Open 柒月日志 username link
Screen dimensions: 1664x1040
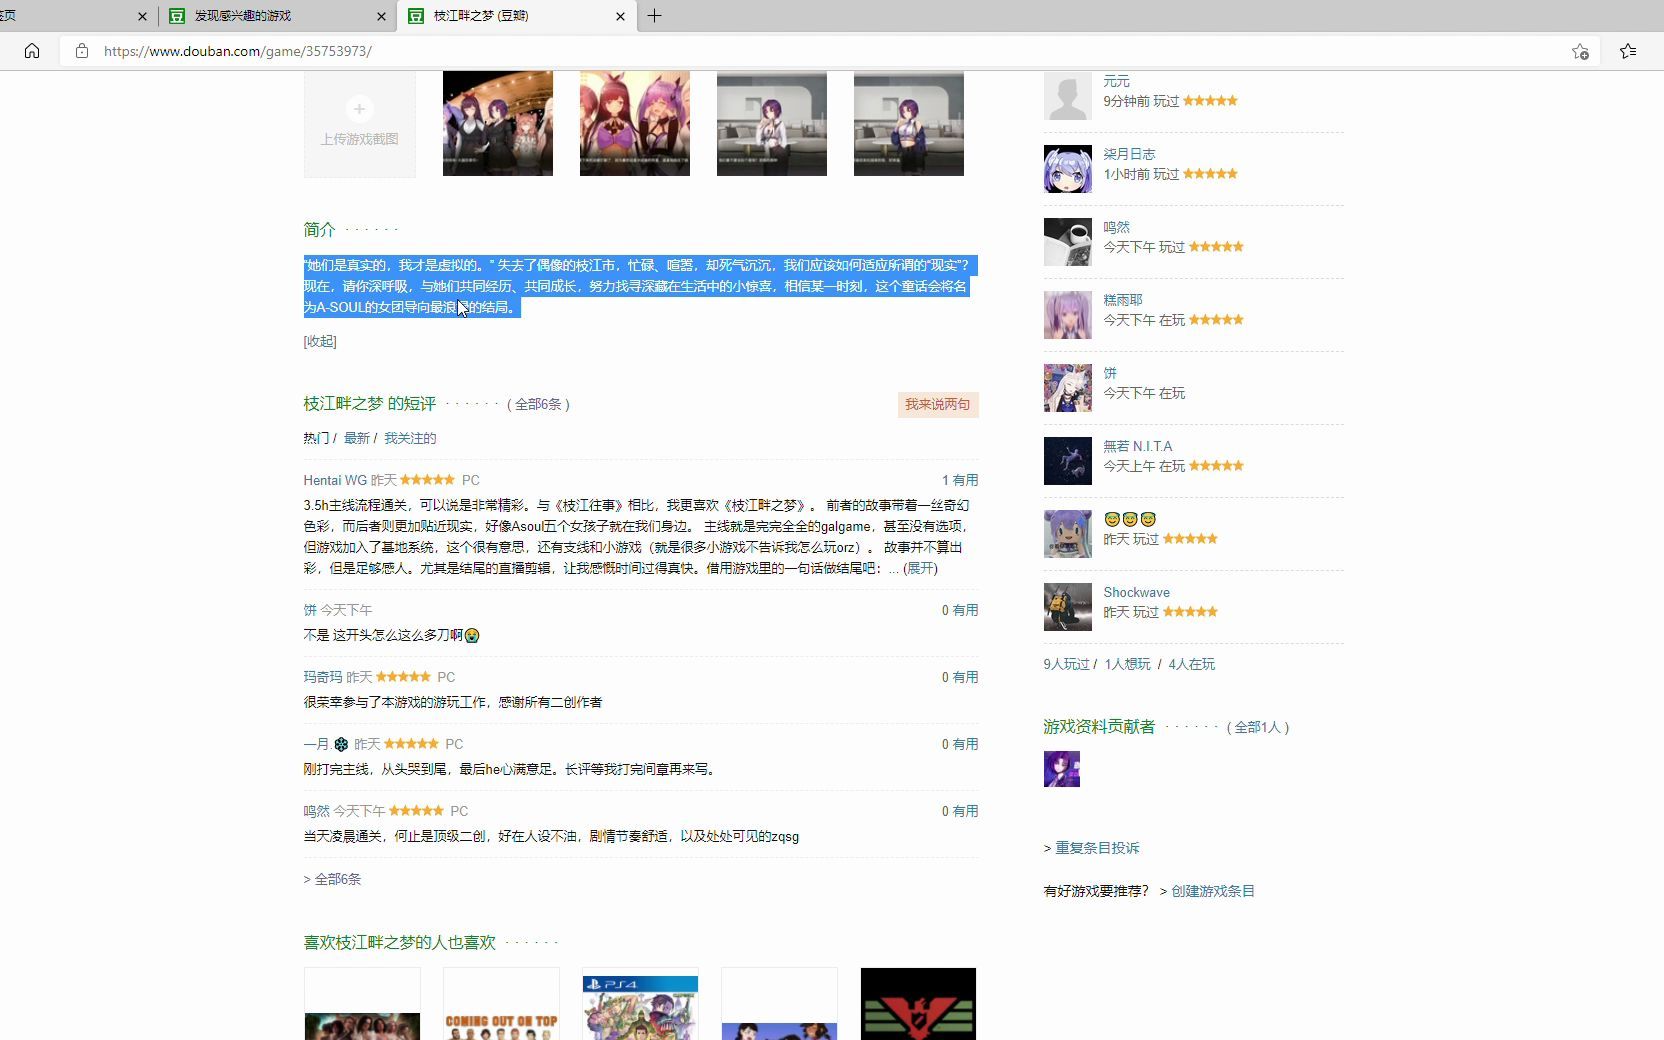(1129, 154)
